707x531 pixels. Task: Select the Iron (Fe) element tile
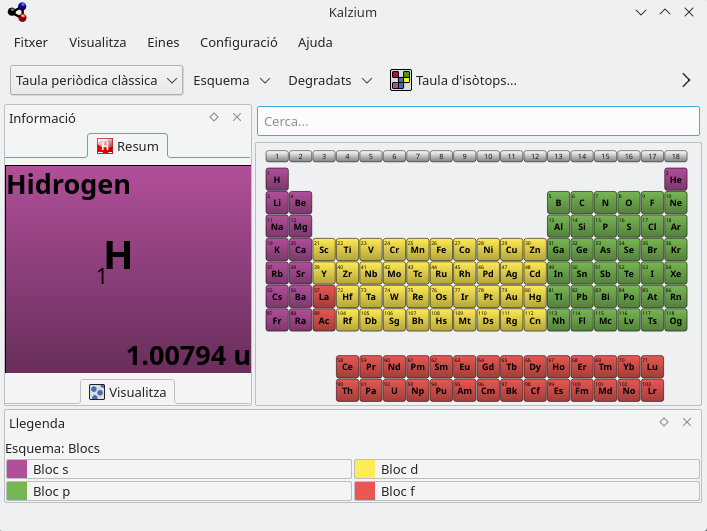[x=441, y=250]
